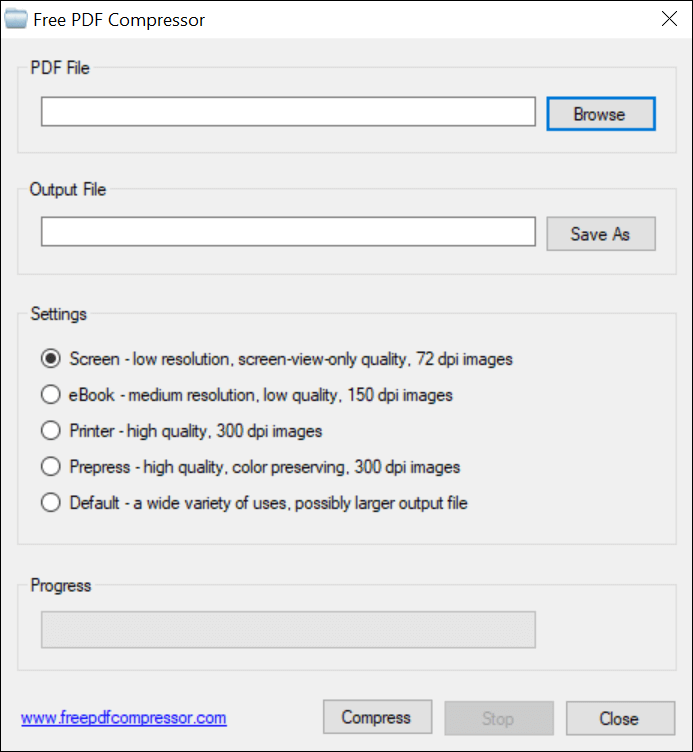The height and width of the screenshot is (752, 693).
Task: Click the Settings group label
Action: point(59,314)
